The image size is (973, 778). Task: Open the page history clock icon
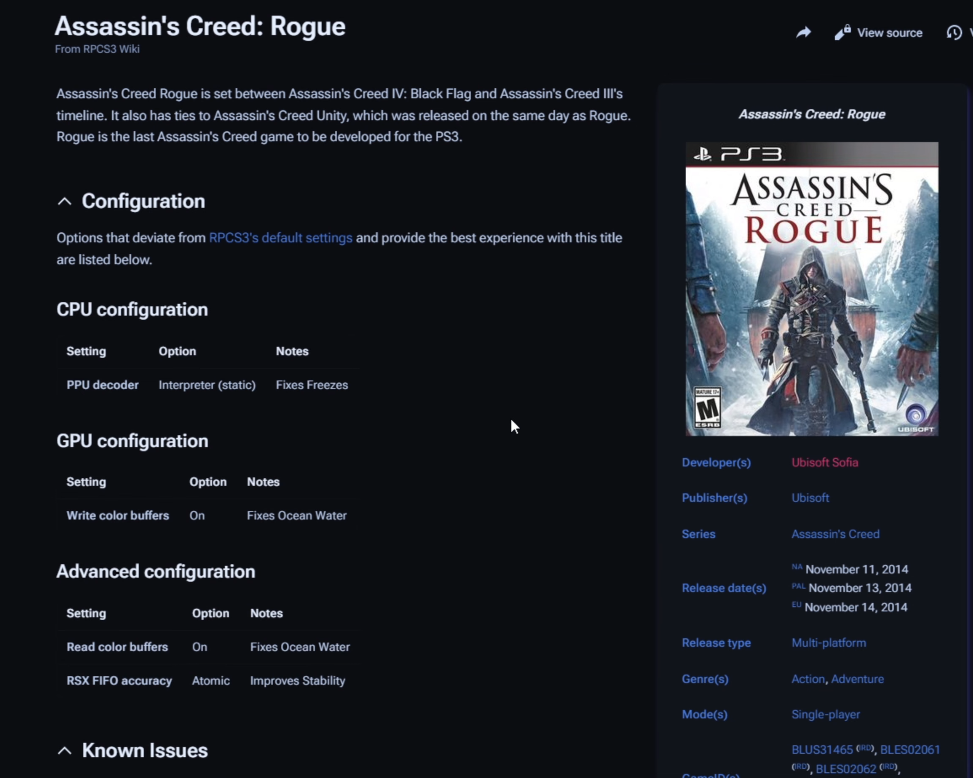[954, 32]
